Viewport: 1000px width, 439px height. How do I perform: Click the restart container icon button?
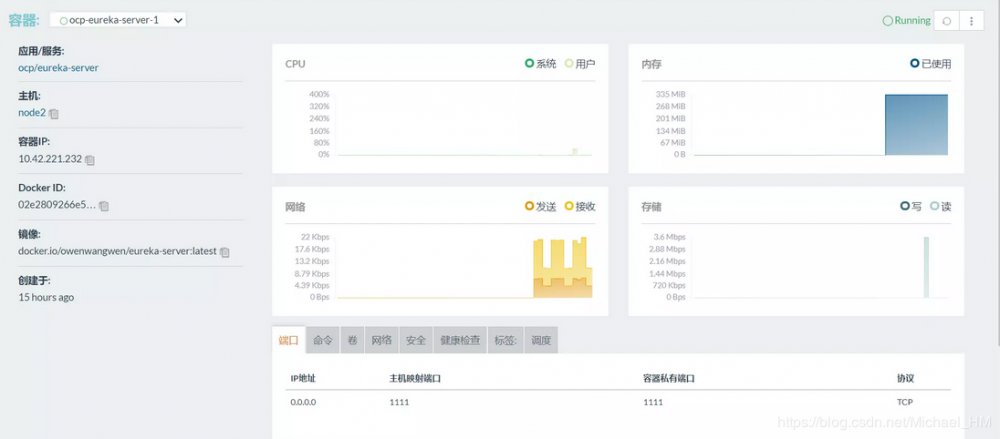pyautogui.click(x=946, y=20)
